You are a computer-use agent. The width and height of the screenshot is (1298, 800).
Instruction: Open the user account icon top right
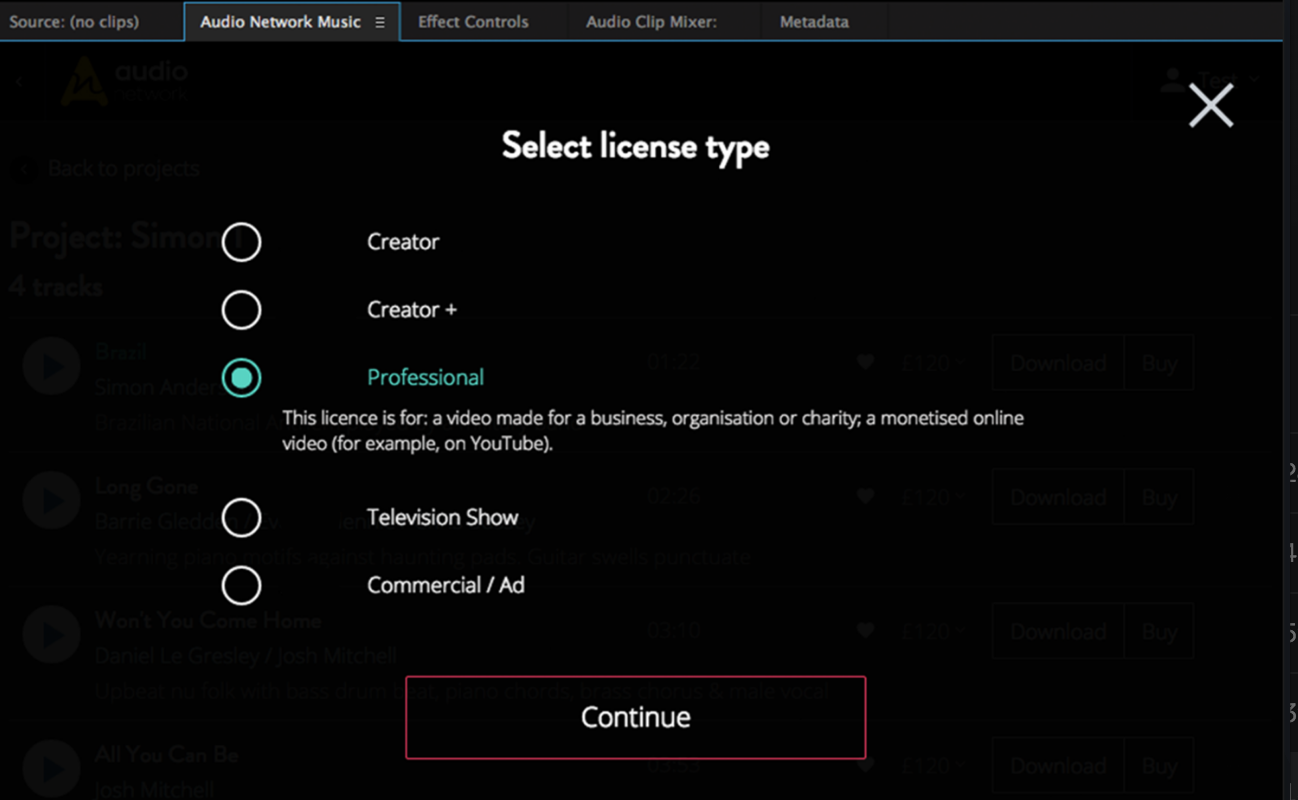click(x=1171, y=80)
